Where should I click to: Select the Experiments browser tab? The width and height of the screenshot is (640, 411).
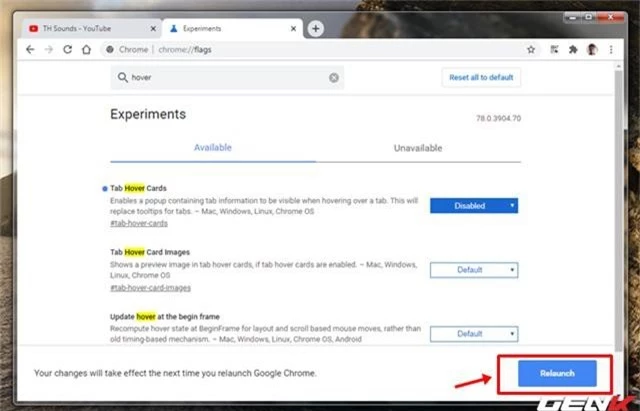pos(233,29)
